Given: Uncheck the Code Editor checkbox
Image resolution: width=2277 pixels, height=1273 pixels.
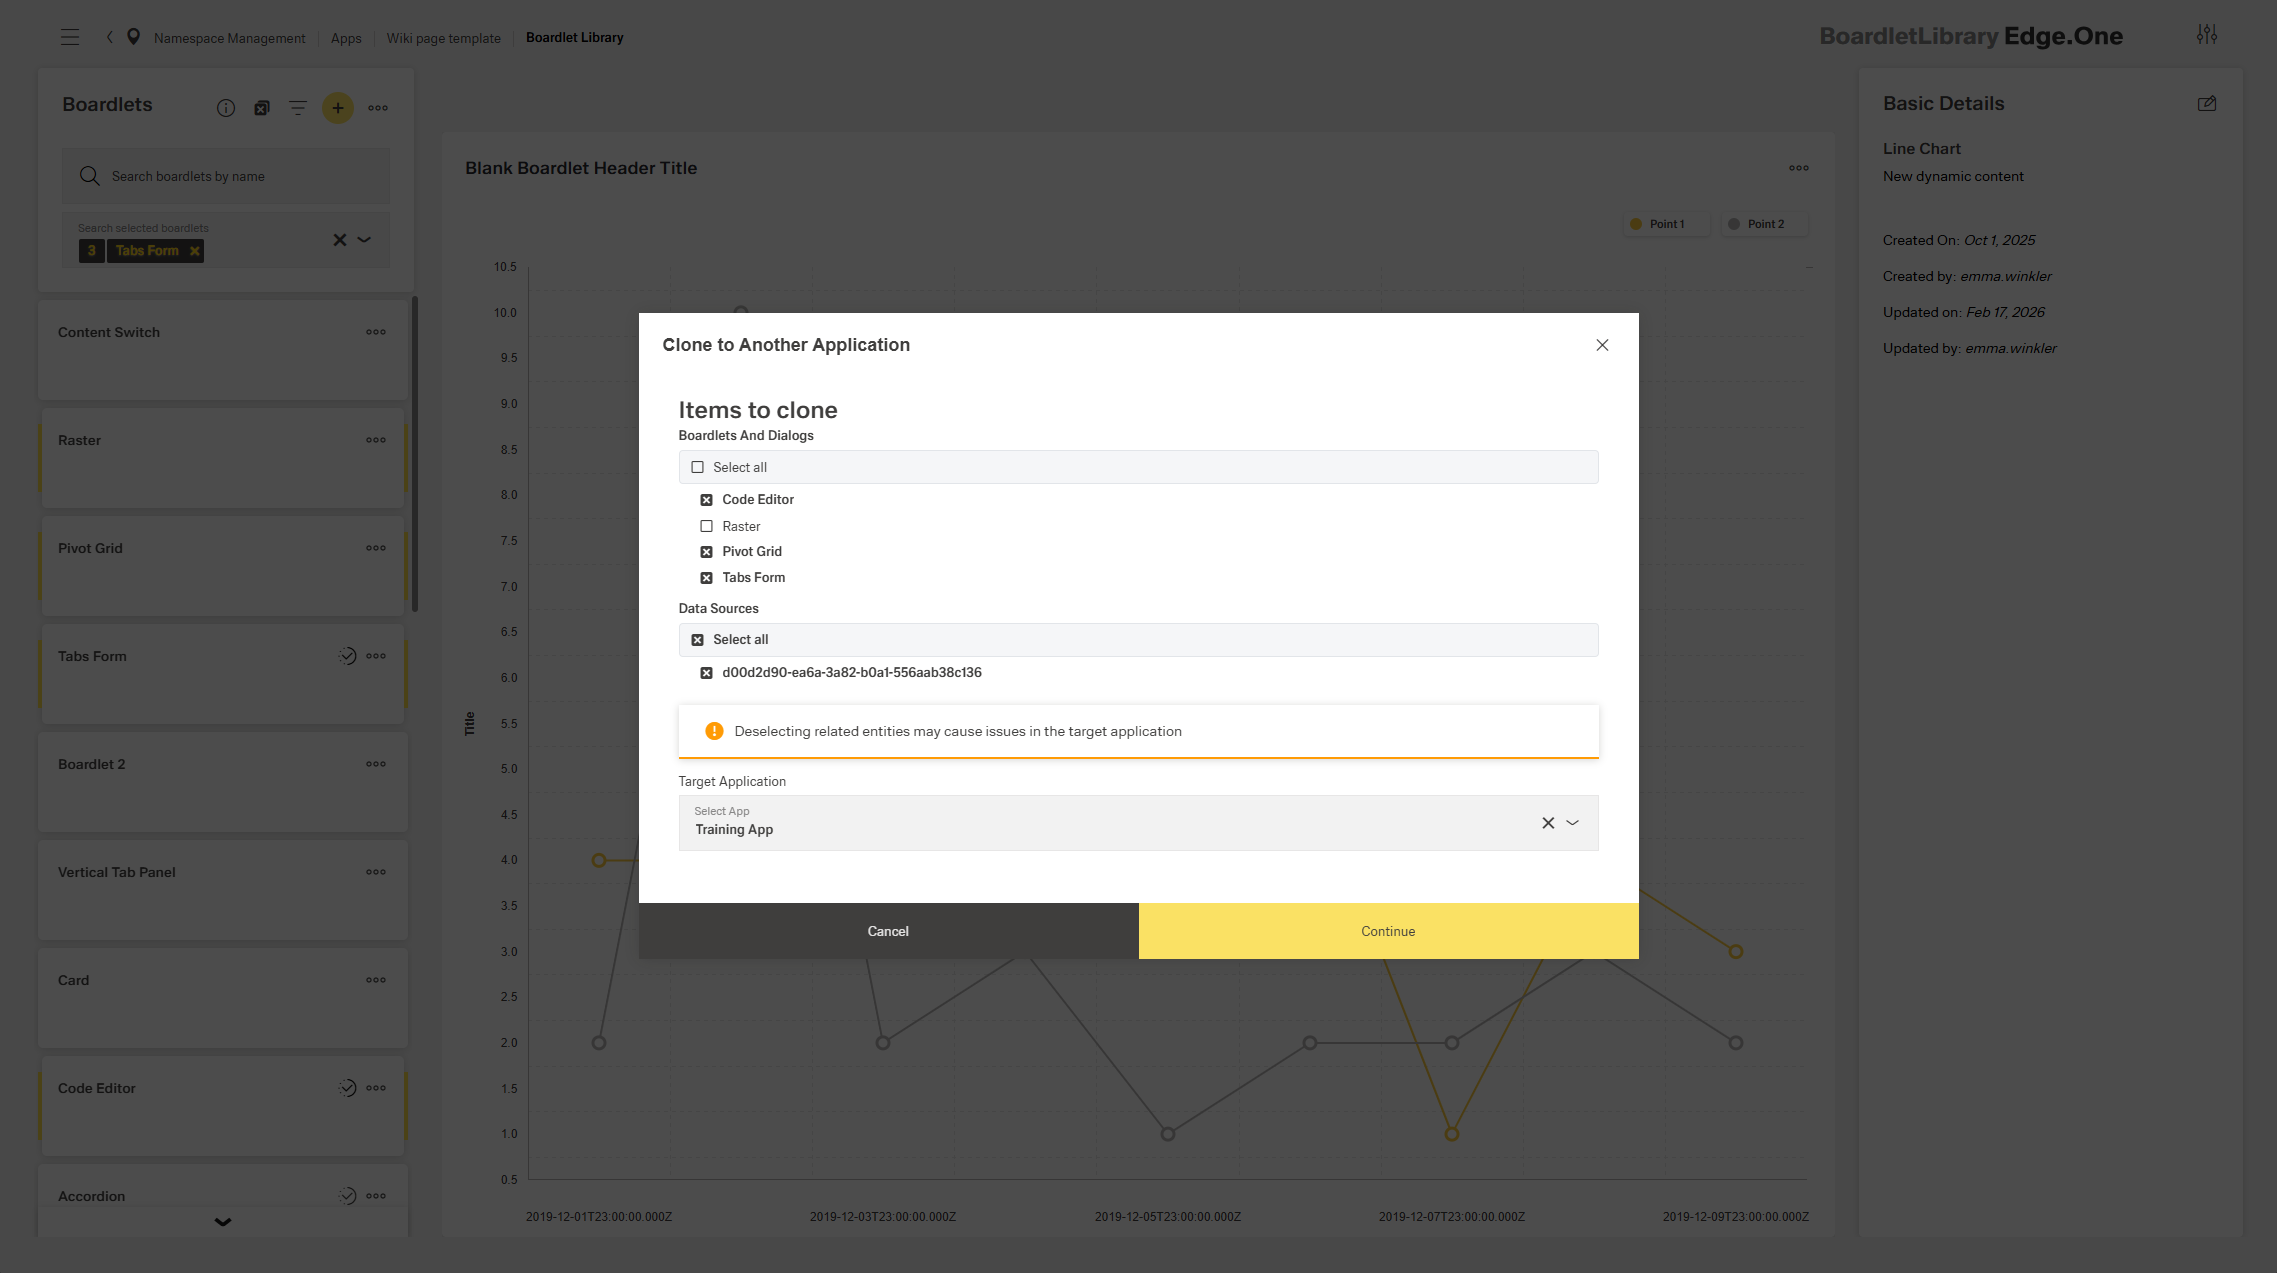Looking at the screenshot, I should tap(707, 500).
